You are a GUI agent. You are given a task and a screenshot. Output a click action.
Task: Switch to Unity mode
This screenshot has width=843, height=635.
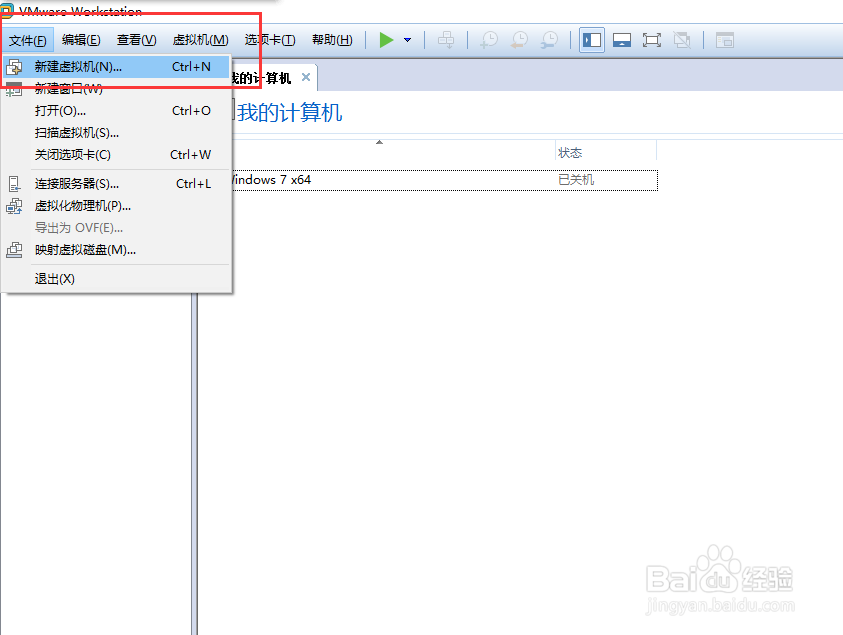(x=682, y=40)
